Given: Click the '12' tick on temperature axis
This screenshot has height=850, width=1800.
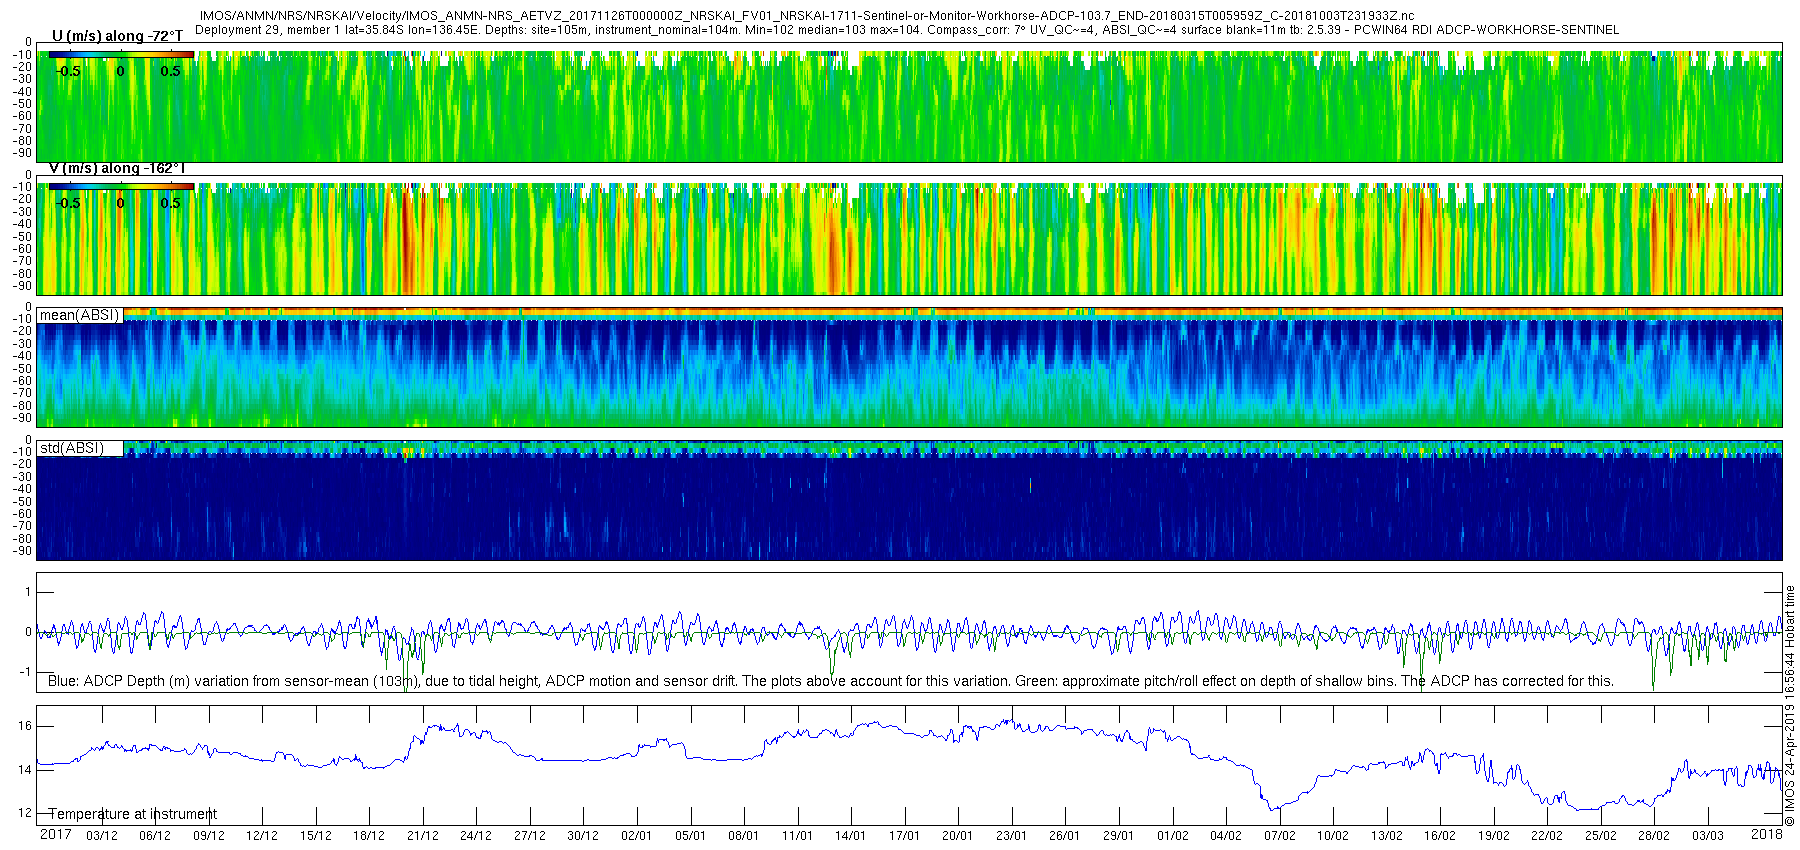Looking at the screenshot, I should 26,813.
